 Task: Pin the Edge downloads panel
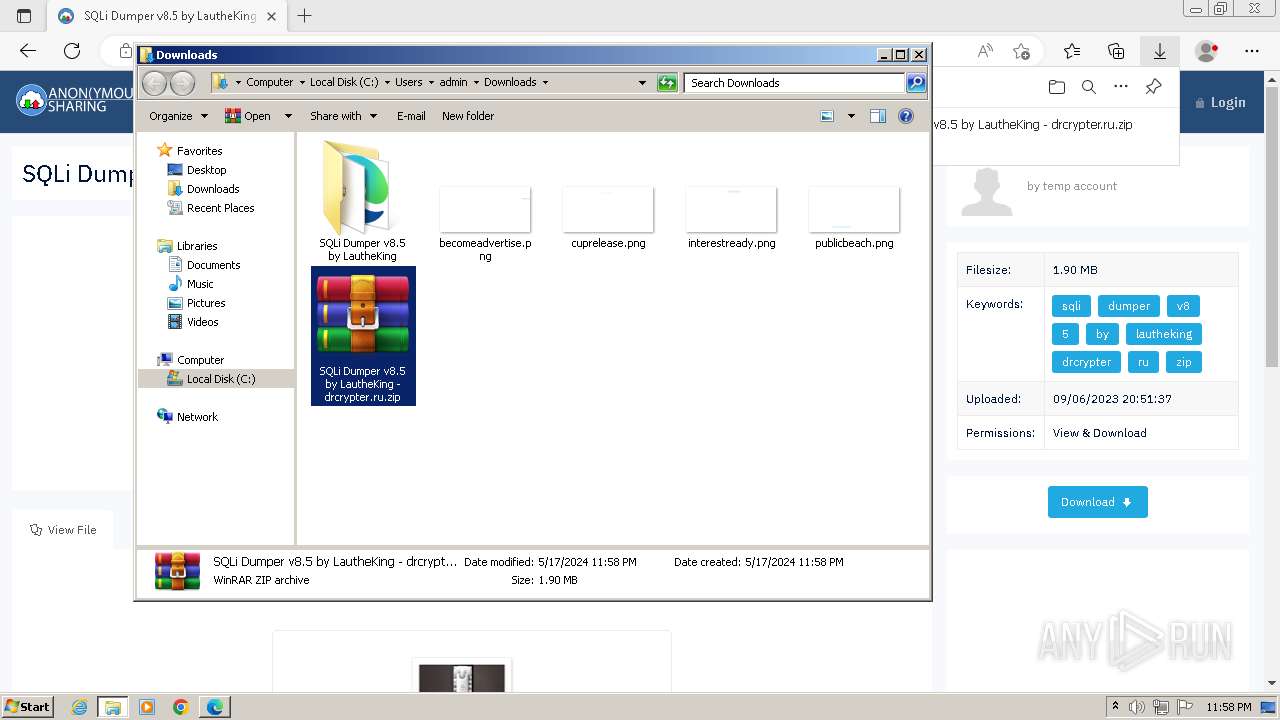[1153, 87]
